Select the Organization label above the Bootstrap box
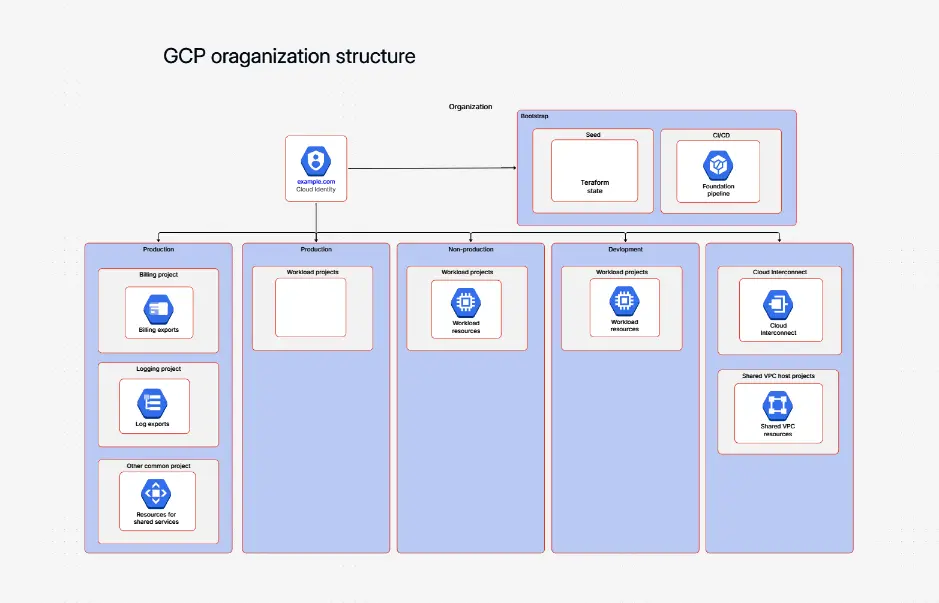 click(470, 106)
